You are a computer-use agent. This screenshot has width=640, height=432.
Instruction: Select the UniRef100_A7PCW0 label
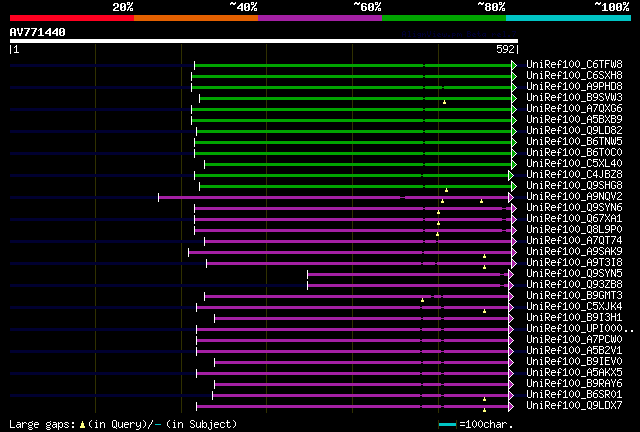pos(574,340)
